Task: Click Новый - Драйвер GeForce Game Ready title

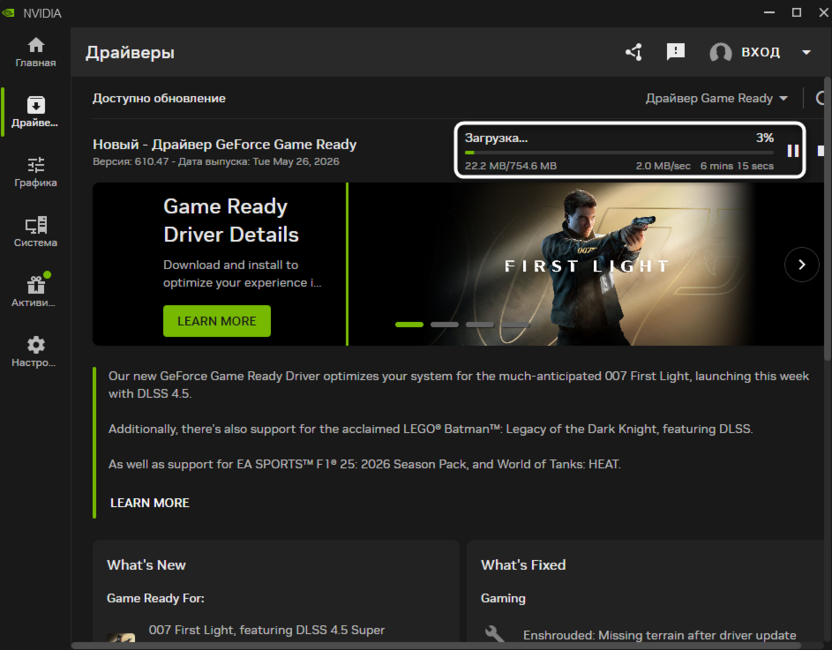Action: (224, 144)
